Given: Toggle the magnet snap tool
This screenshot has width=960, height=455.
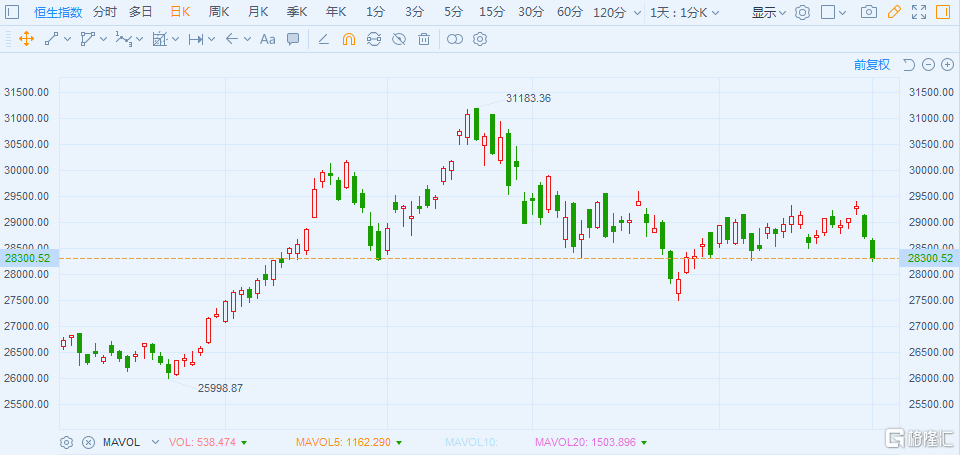Looking at the screenshot, I should (x=348, y=39).
